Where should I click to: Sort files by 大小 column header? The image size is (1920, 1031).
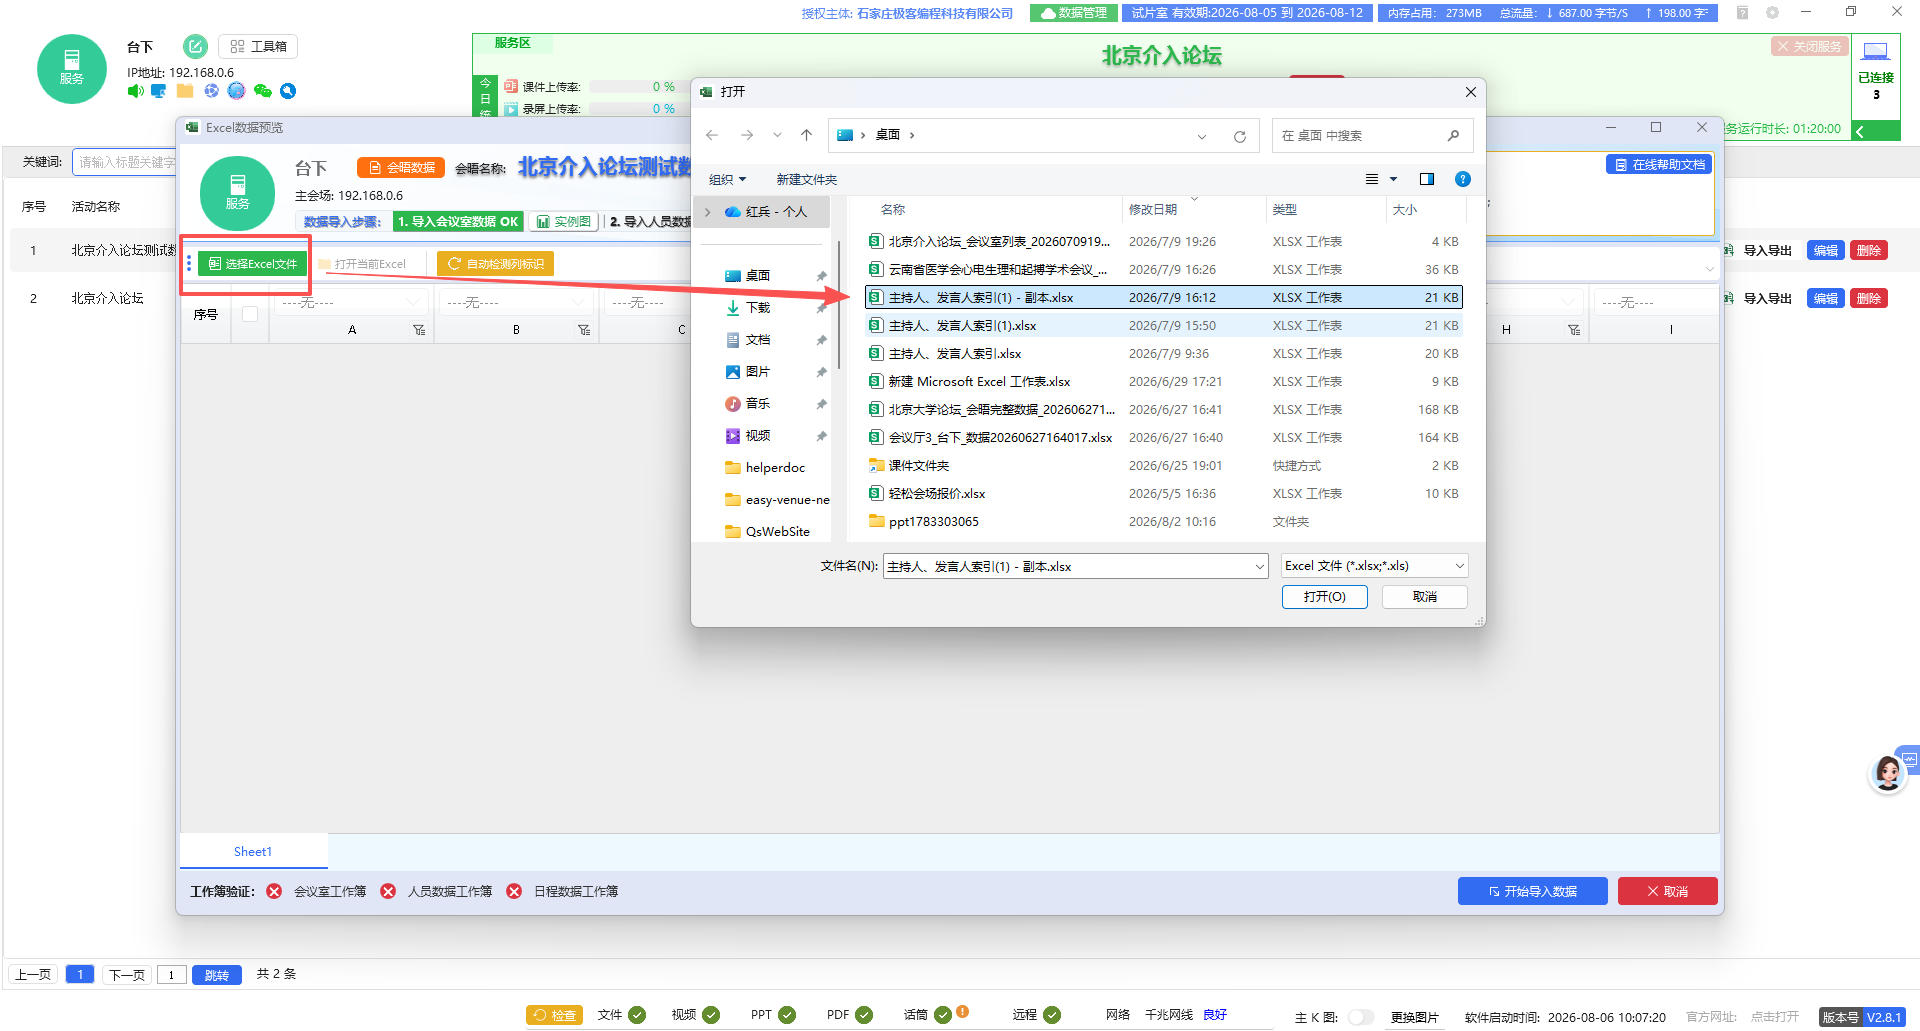tap(1405, 210)
